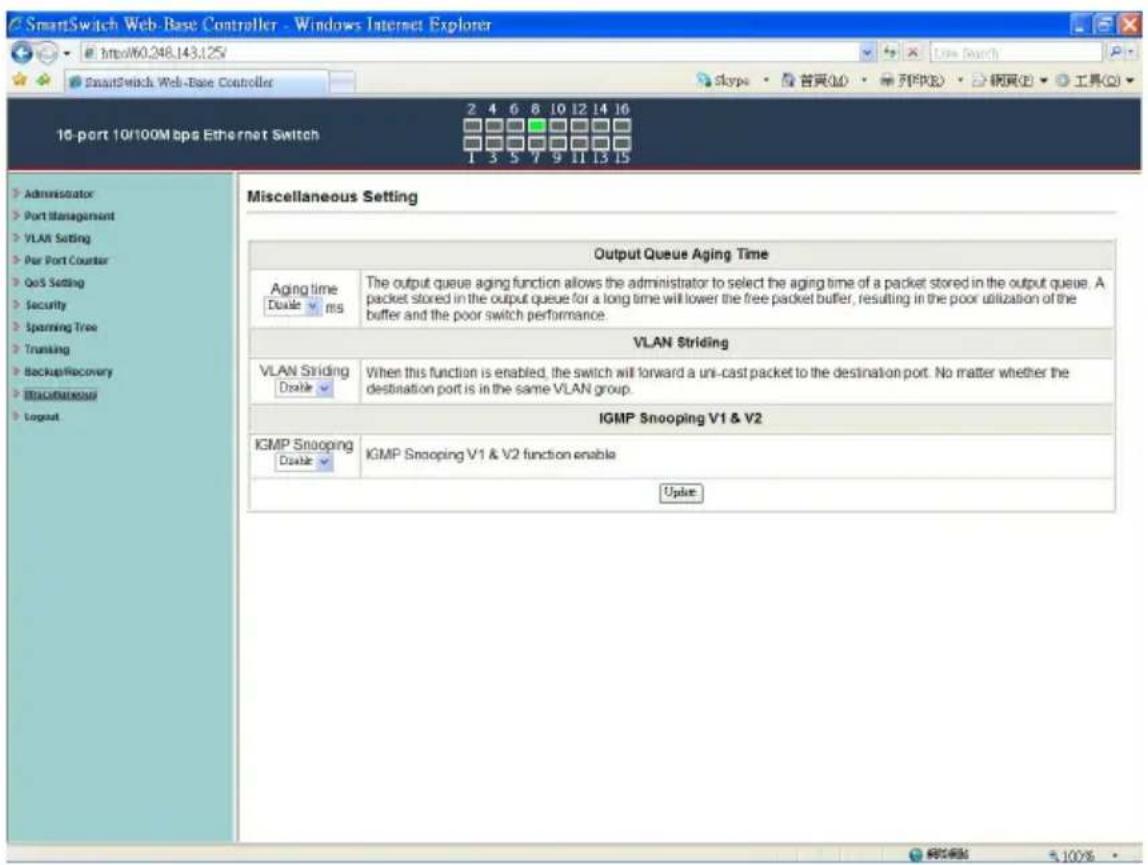This screenshot has width=1148, height=865.
Task: Click the Live Search input box
Action: [x=1016, y=53]
